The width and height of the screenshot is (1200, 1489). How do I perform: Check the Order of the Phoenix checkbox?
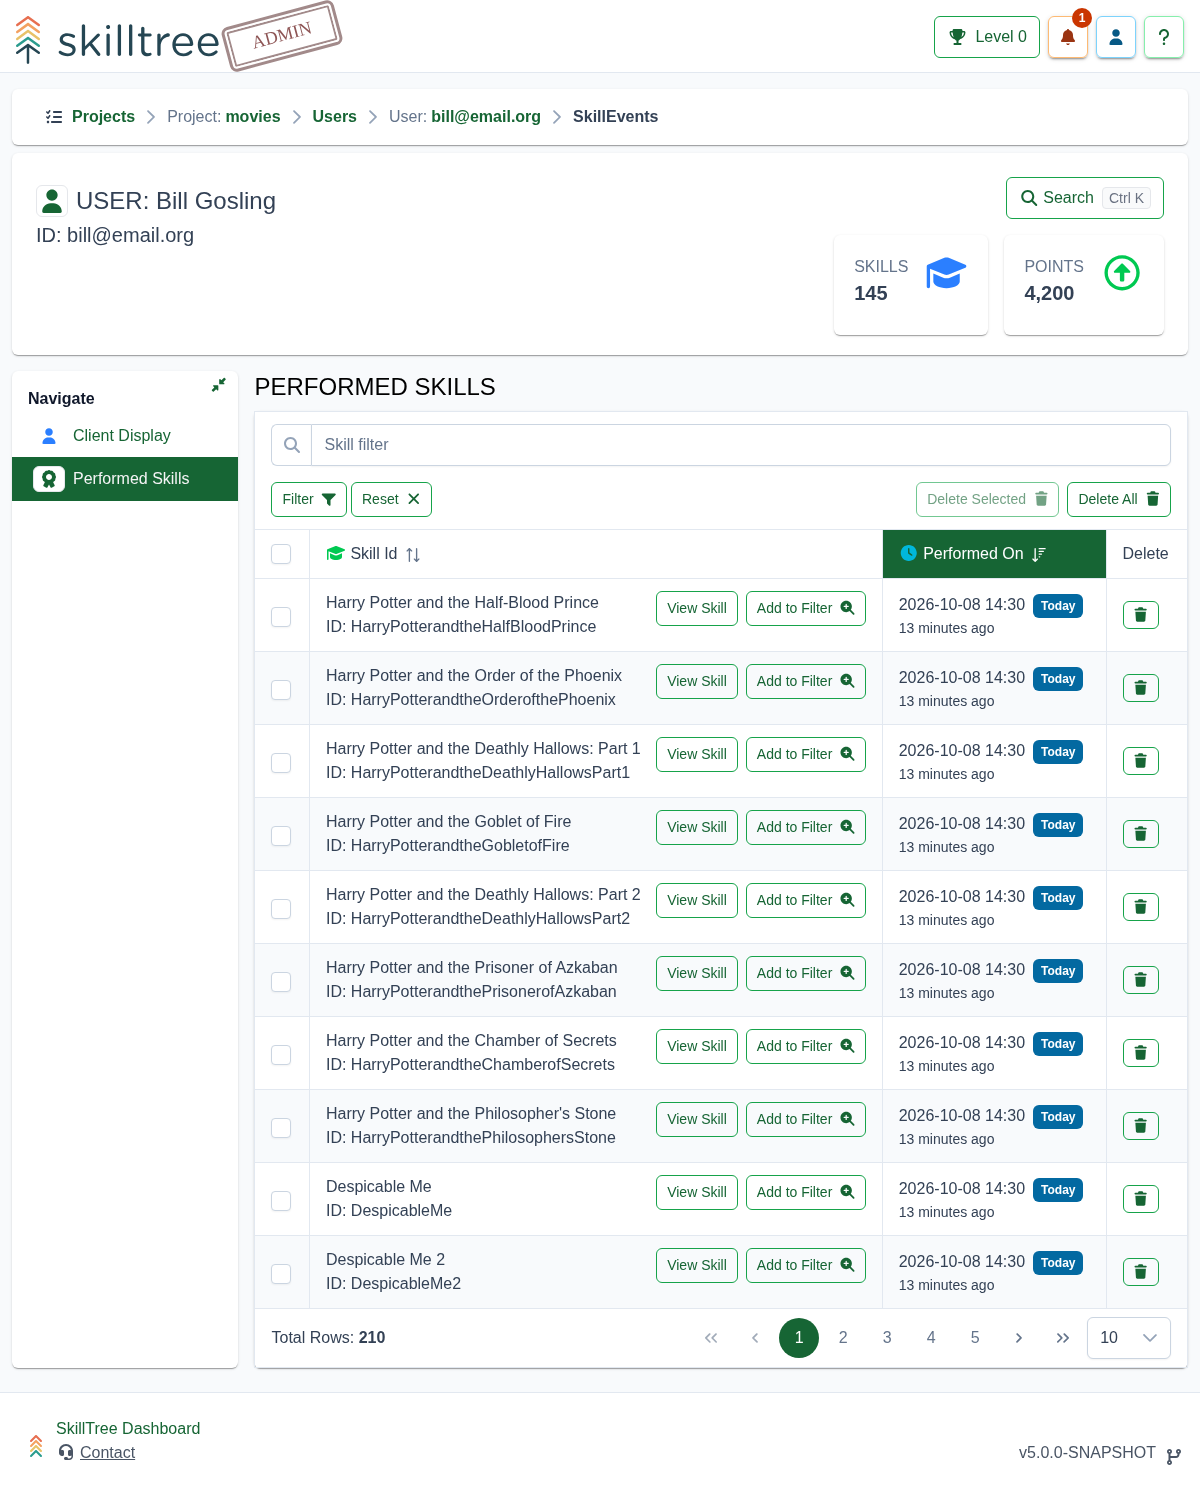click(281, 690)
